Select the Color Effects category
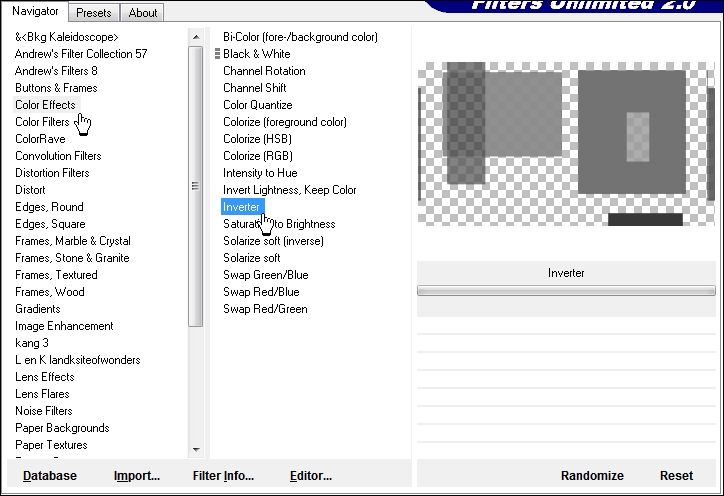 click(45, 105)
